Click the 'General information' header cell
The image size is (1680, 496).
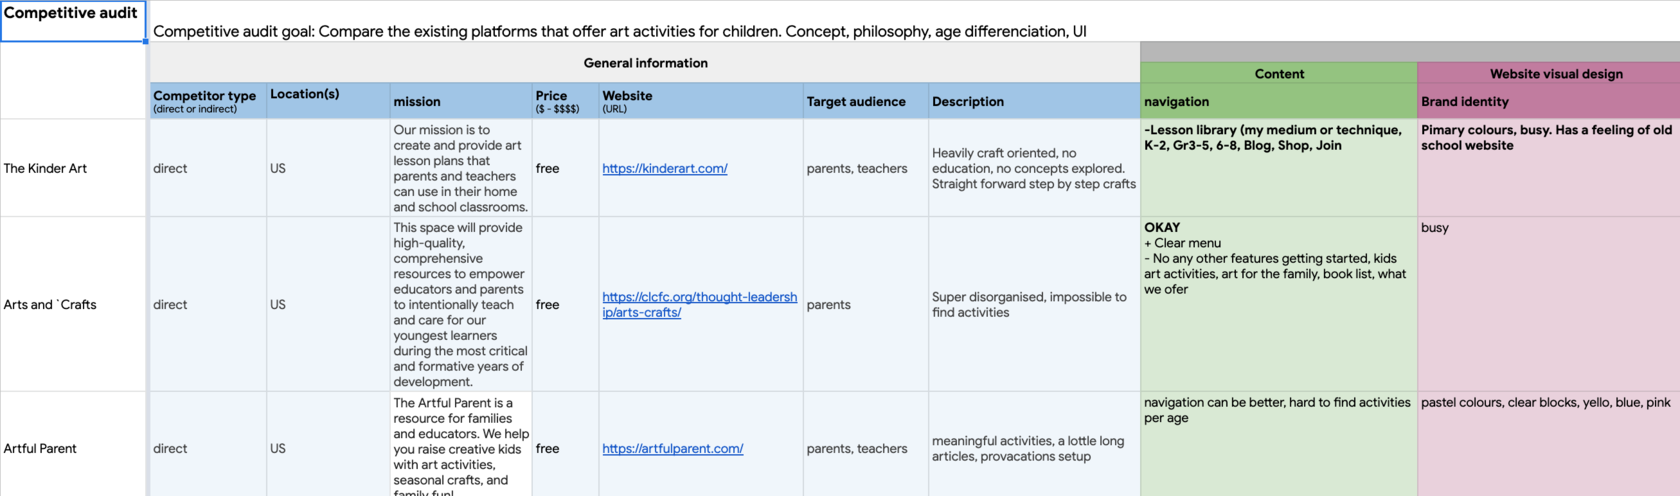645,63
